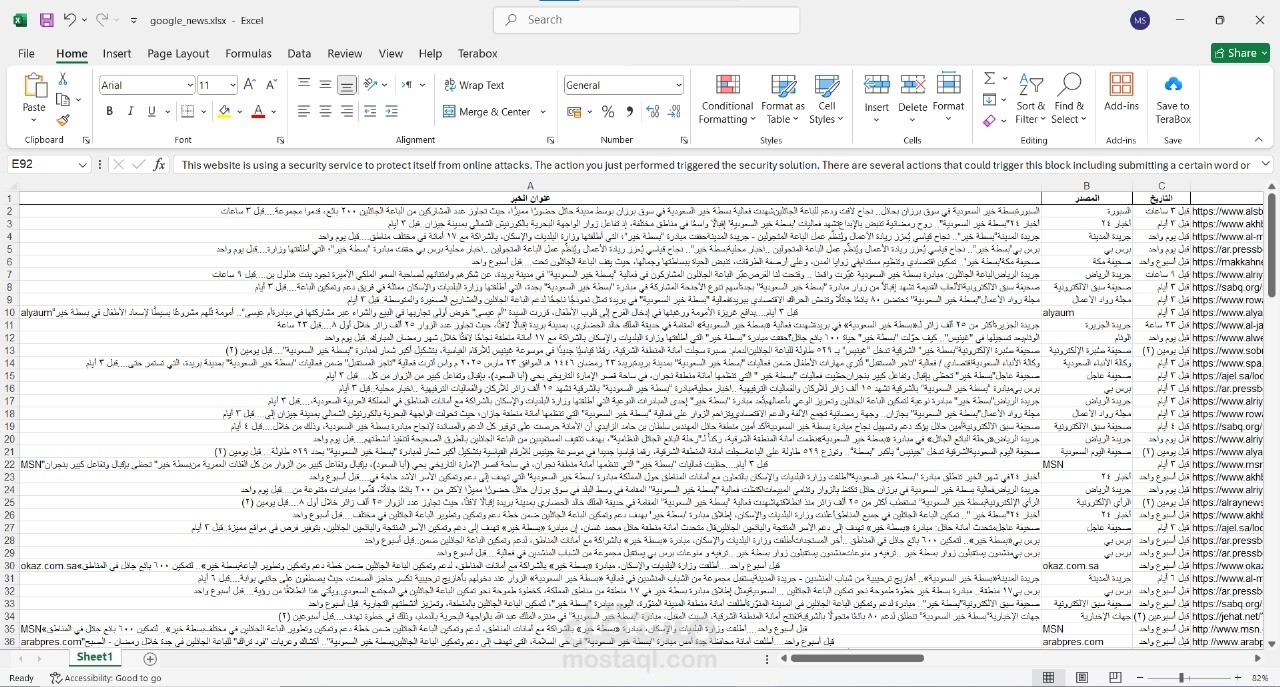Open the General number format dropdown
The image size is (1280, 687).
[678, 86]
